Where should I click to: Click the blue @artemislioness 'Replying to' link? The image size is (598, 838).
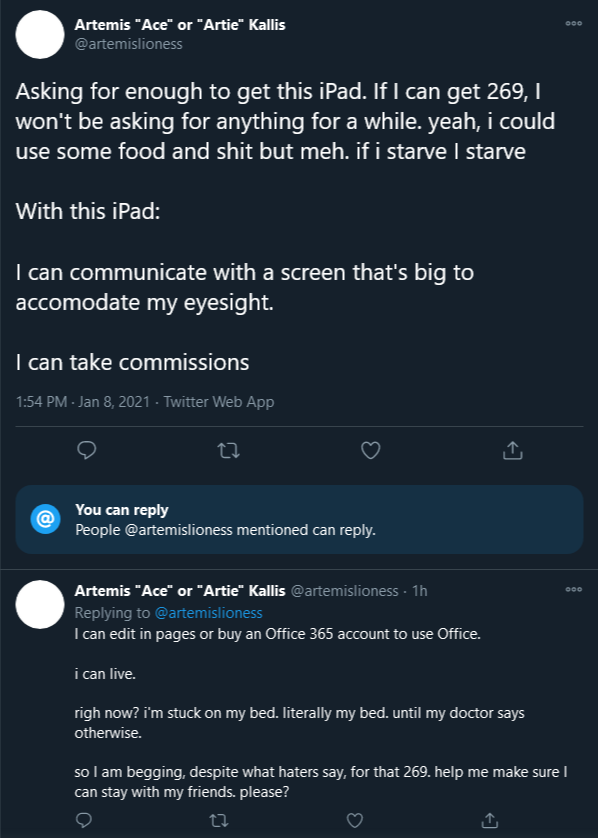click(208, 612)
